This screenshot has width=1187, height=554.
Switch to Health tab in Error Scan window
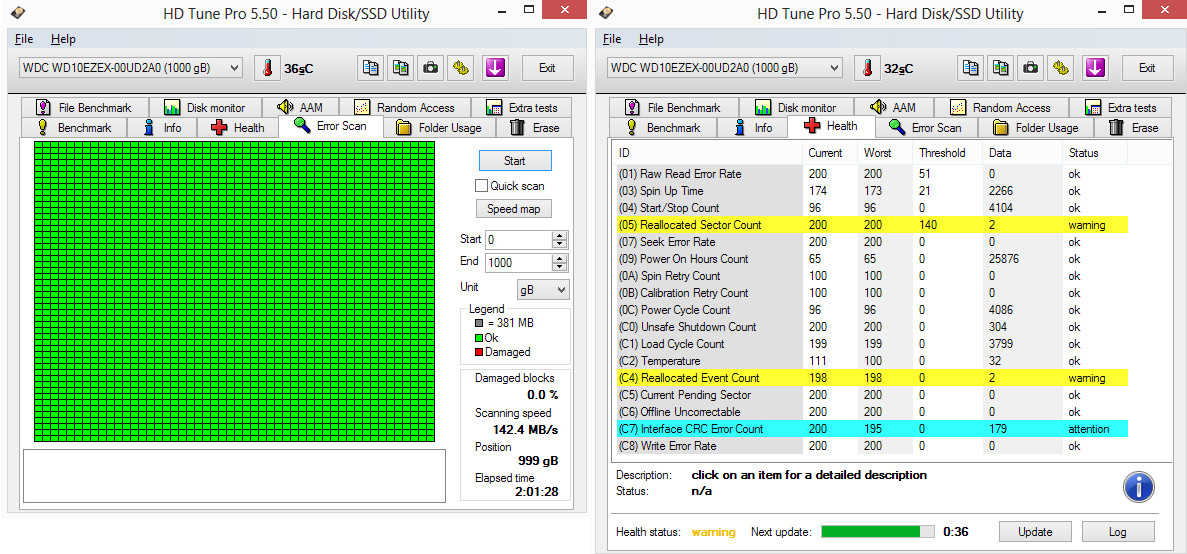[238, 128]
